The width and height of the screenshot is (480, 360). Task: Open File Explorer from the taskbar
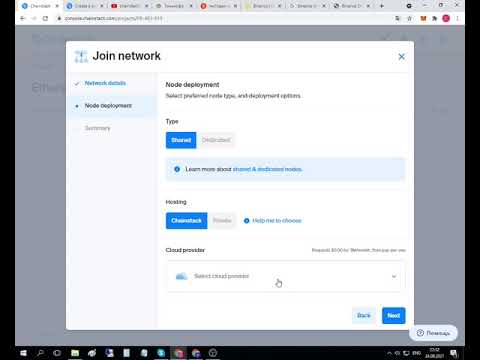click(x=75, y=353)
